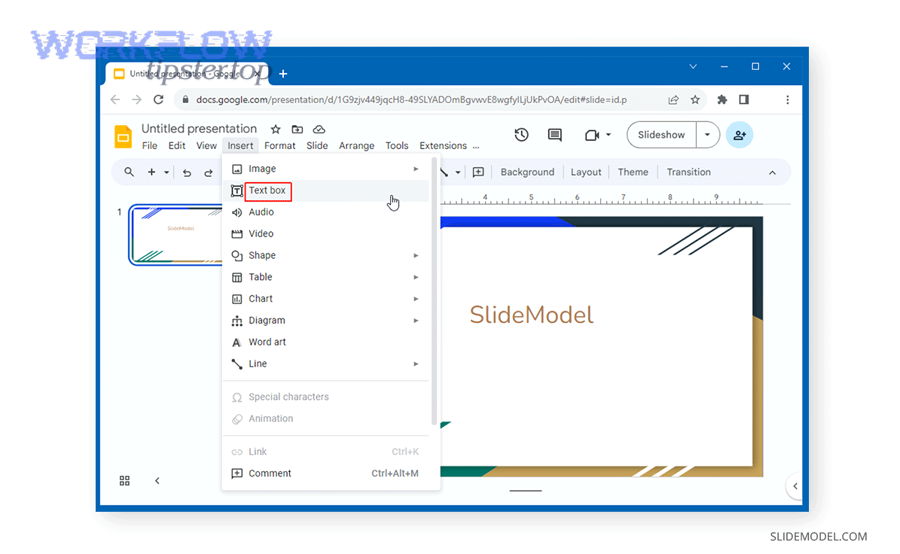900x554 pixels.
Task: Reload the browser page
Action: click(158, 100)
